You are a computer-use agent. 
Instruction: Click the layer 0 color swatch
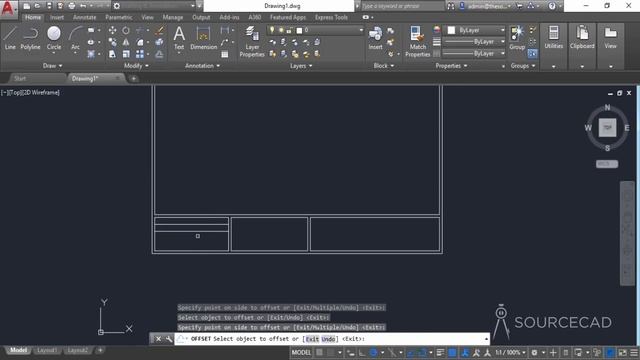299,31
